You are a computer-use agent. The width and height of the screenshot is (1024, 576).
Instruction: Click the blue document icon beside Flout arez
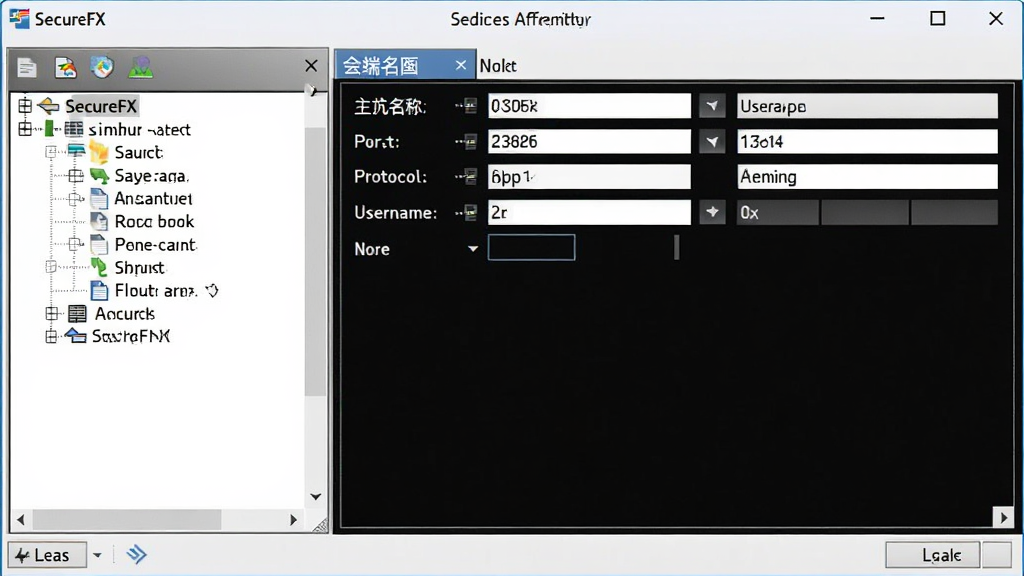(99, 291)
